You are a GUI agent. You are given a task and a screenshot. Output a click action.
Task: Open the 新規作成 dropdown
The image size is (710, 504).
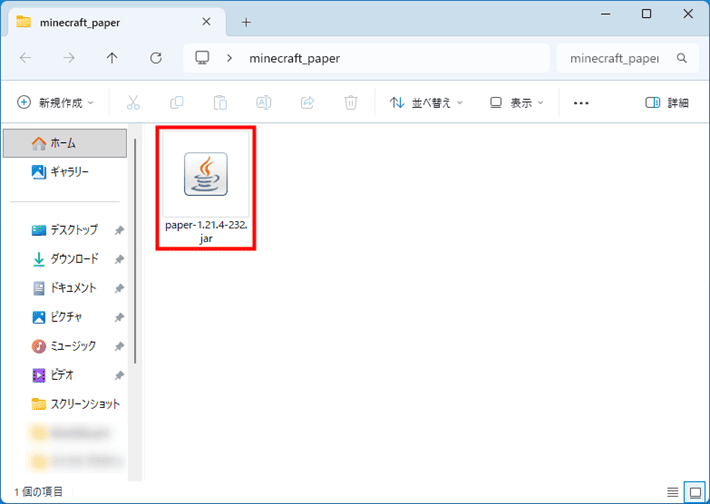point(55,103)
